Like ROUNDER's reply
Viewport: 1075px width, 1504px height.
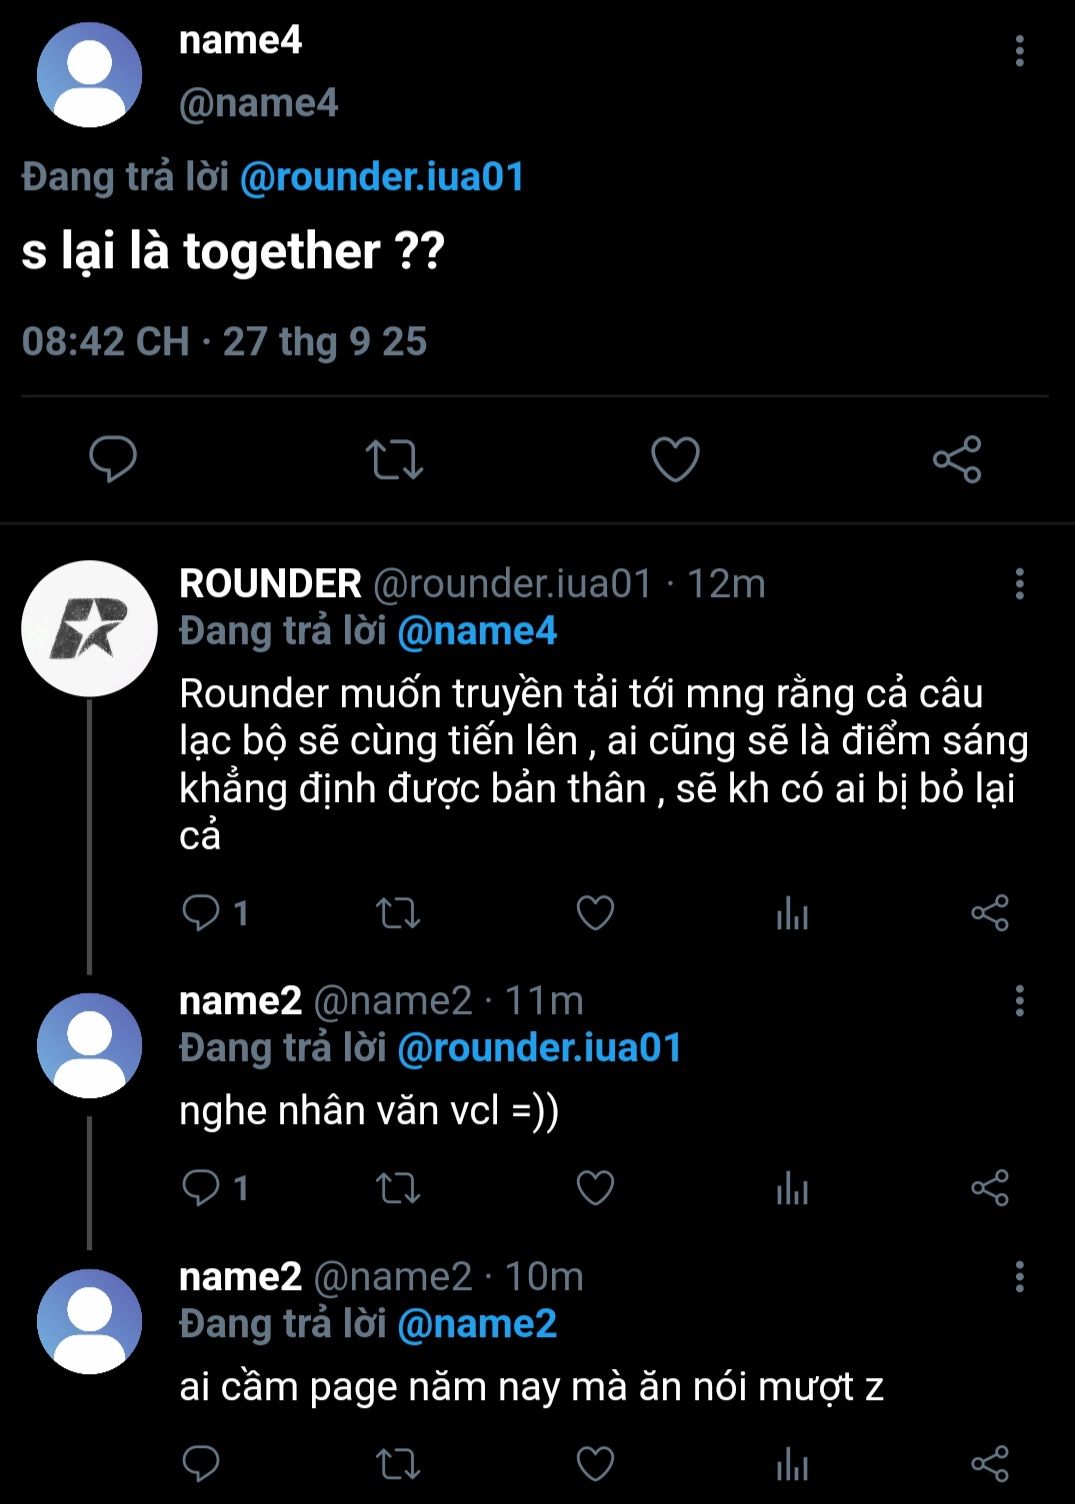click(x=595, y=913)
